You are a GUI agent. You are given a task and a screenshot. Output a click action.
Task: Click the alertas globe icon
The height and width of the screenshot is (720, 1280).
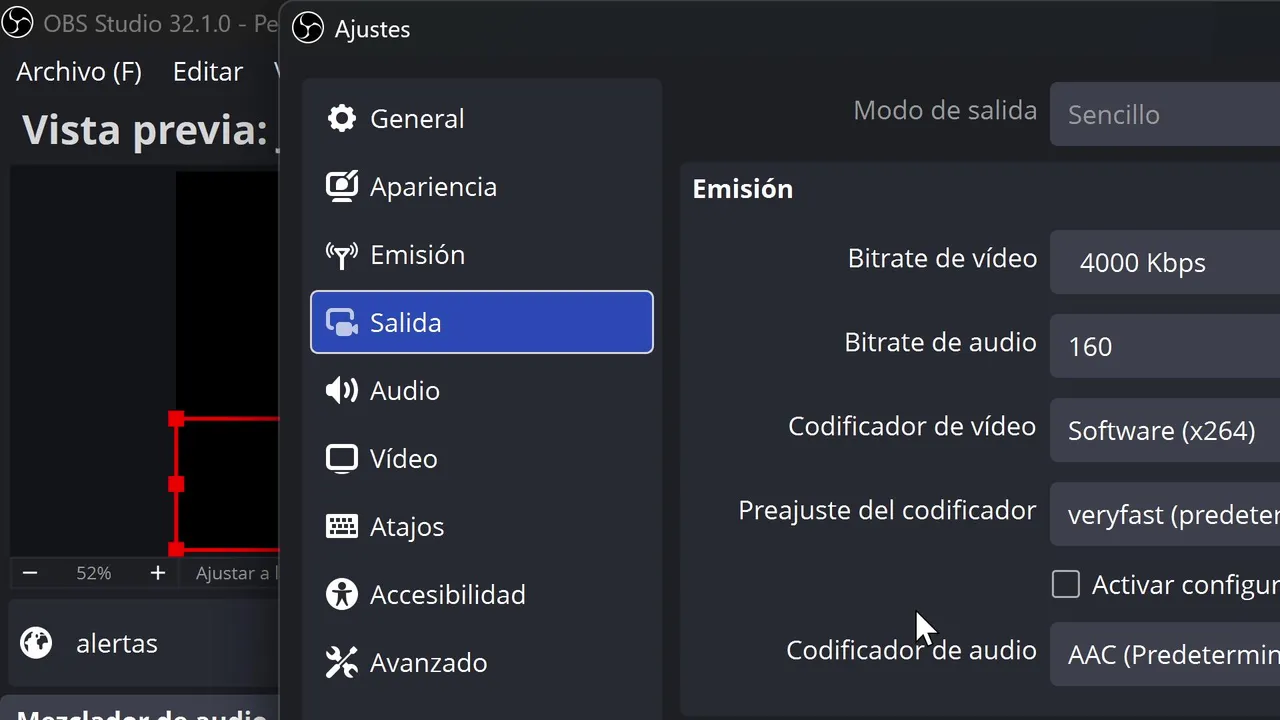click(36, 643)
